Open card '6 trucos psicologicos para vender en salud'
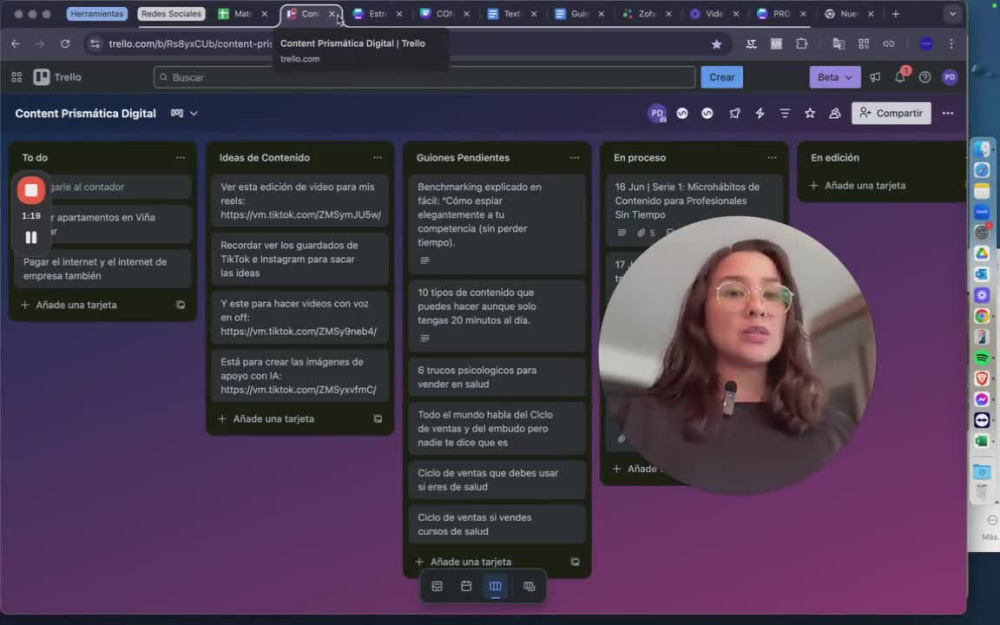 pos(497,377)
